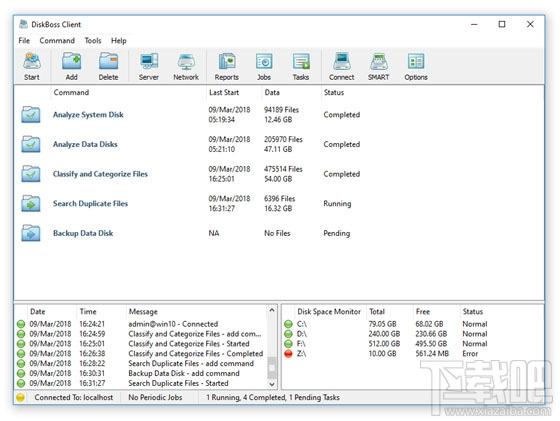Click the 475514 Files data cell
Viewport: 560px width, 421px height.
(x=283, y=169)
